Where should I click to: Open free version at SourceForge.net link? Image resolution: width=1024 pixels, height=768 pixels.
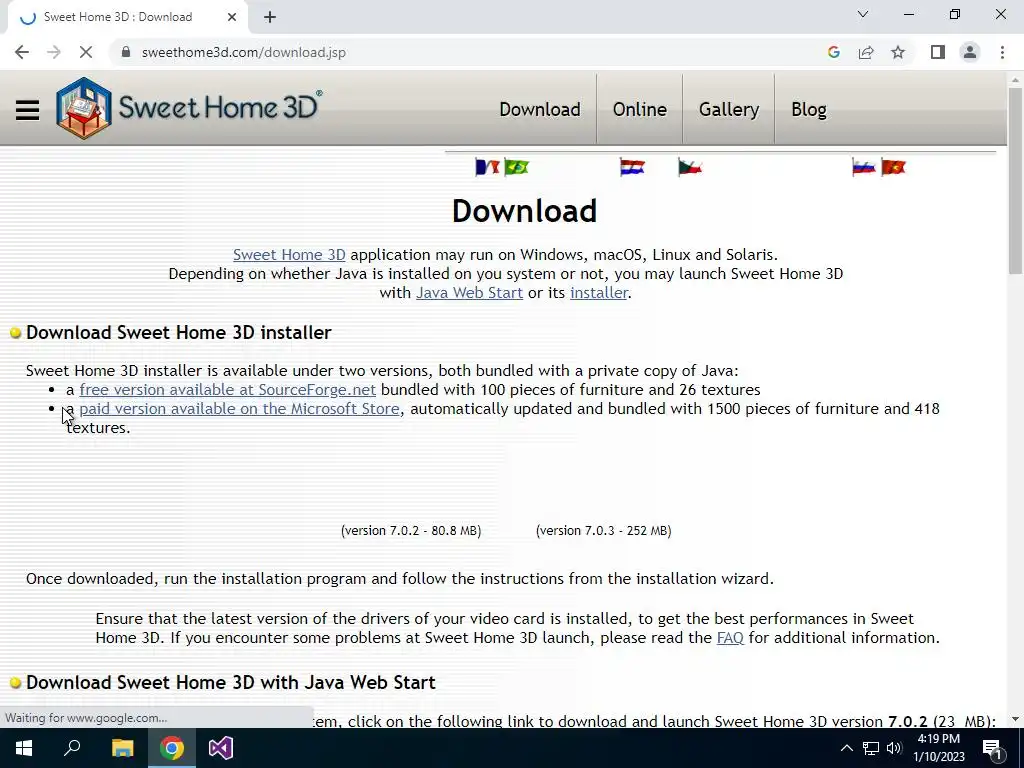point(227,390)
